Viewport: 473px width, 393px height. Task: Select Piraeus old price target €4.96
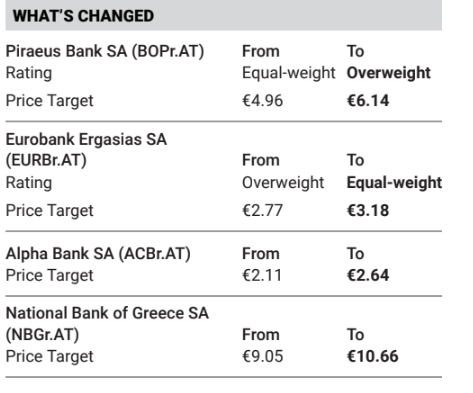click(263, 101)
